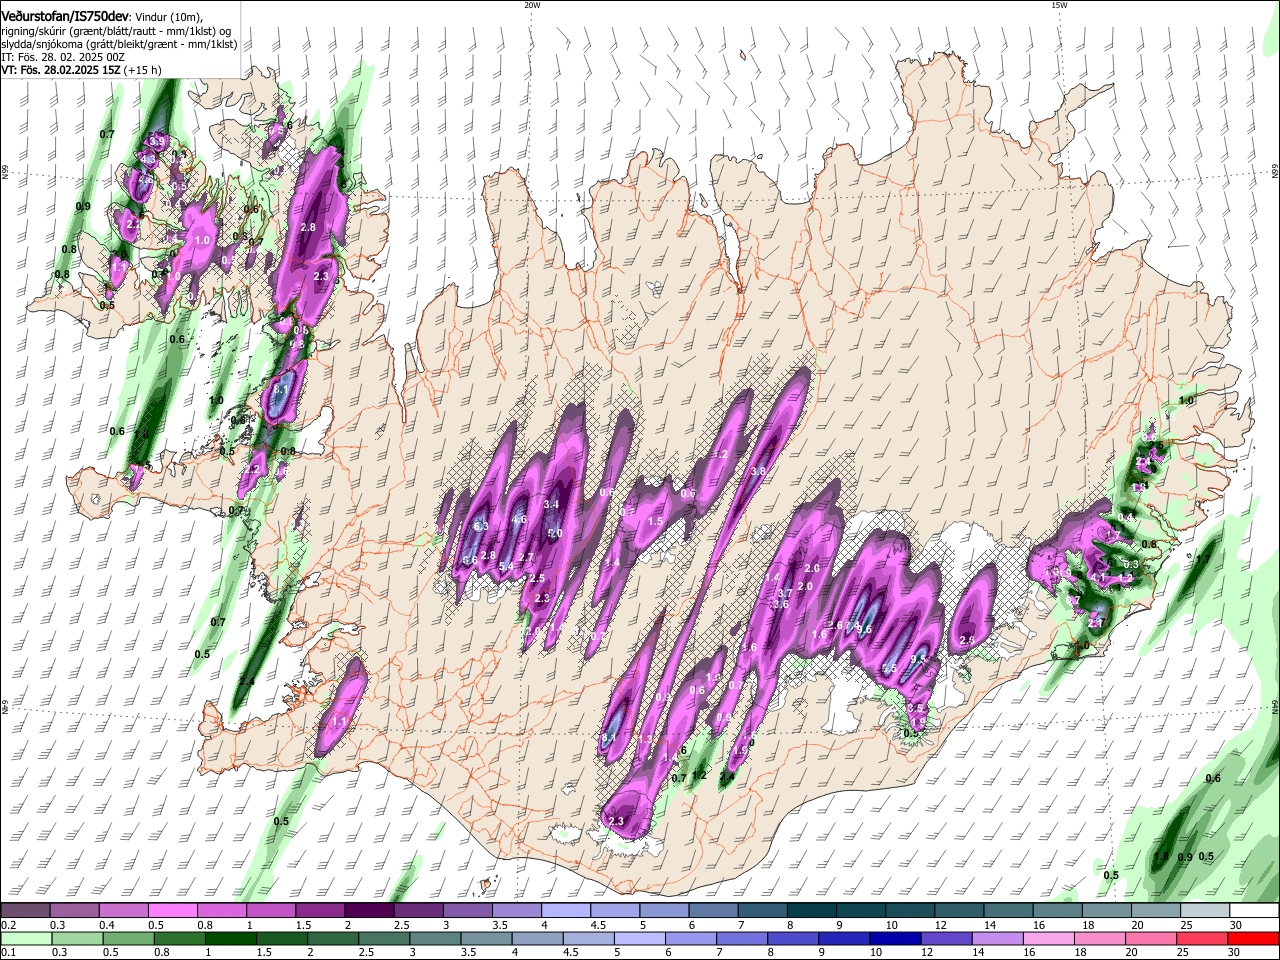The width and height of the screenshot is (1280, 960).
Task: Click the pale lavender 4–4.5 snow legend swatch
Action: 565,911
